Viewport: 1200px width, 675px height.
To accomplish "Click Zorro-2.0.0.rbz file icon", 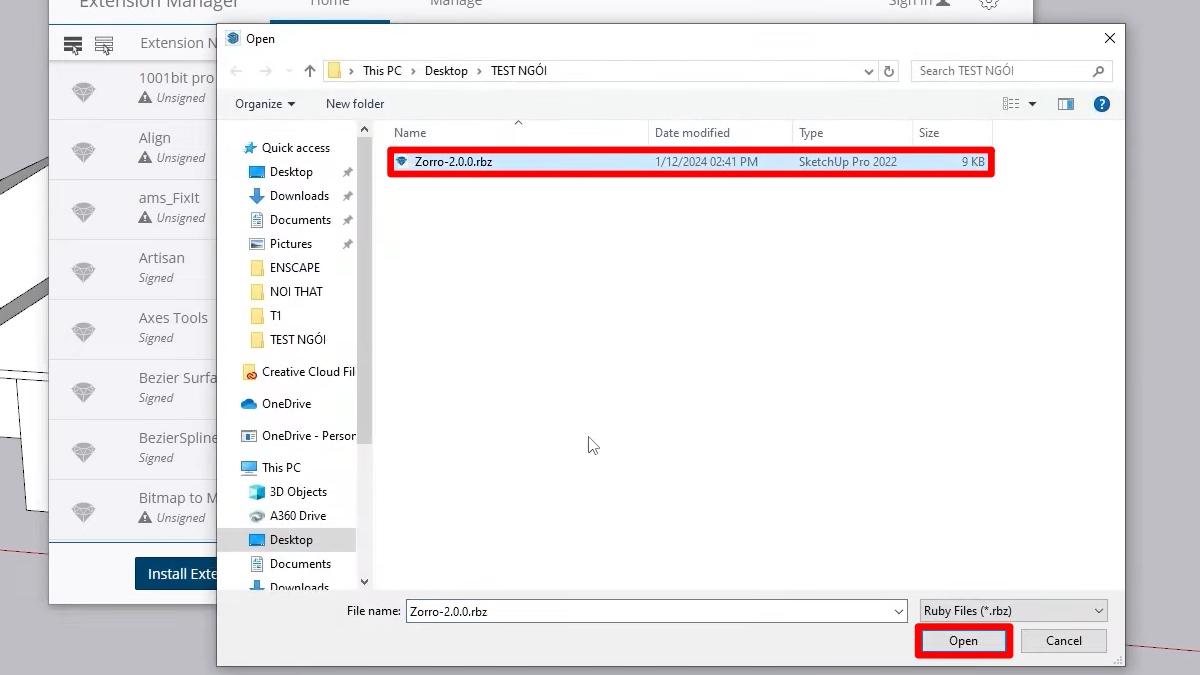I will pos(402,162).
